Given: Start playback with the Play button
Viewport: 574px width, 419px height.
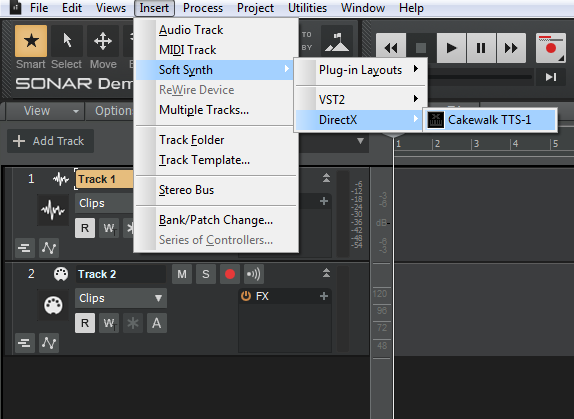Looking at the screenshot, I should coord(451,48).
